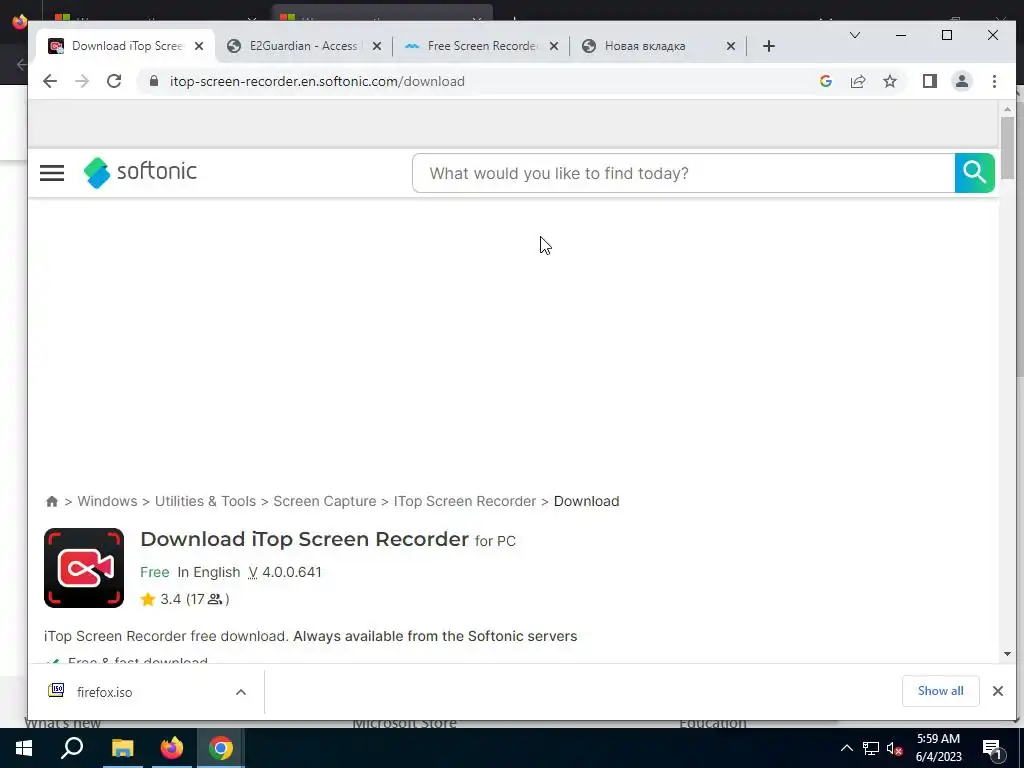The image size is (1024, 768).
Task: Open a new tab with plus button
Action: point(769,46)
